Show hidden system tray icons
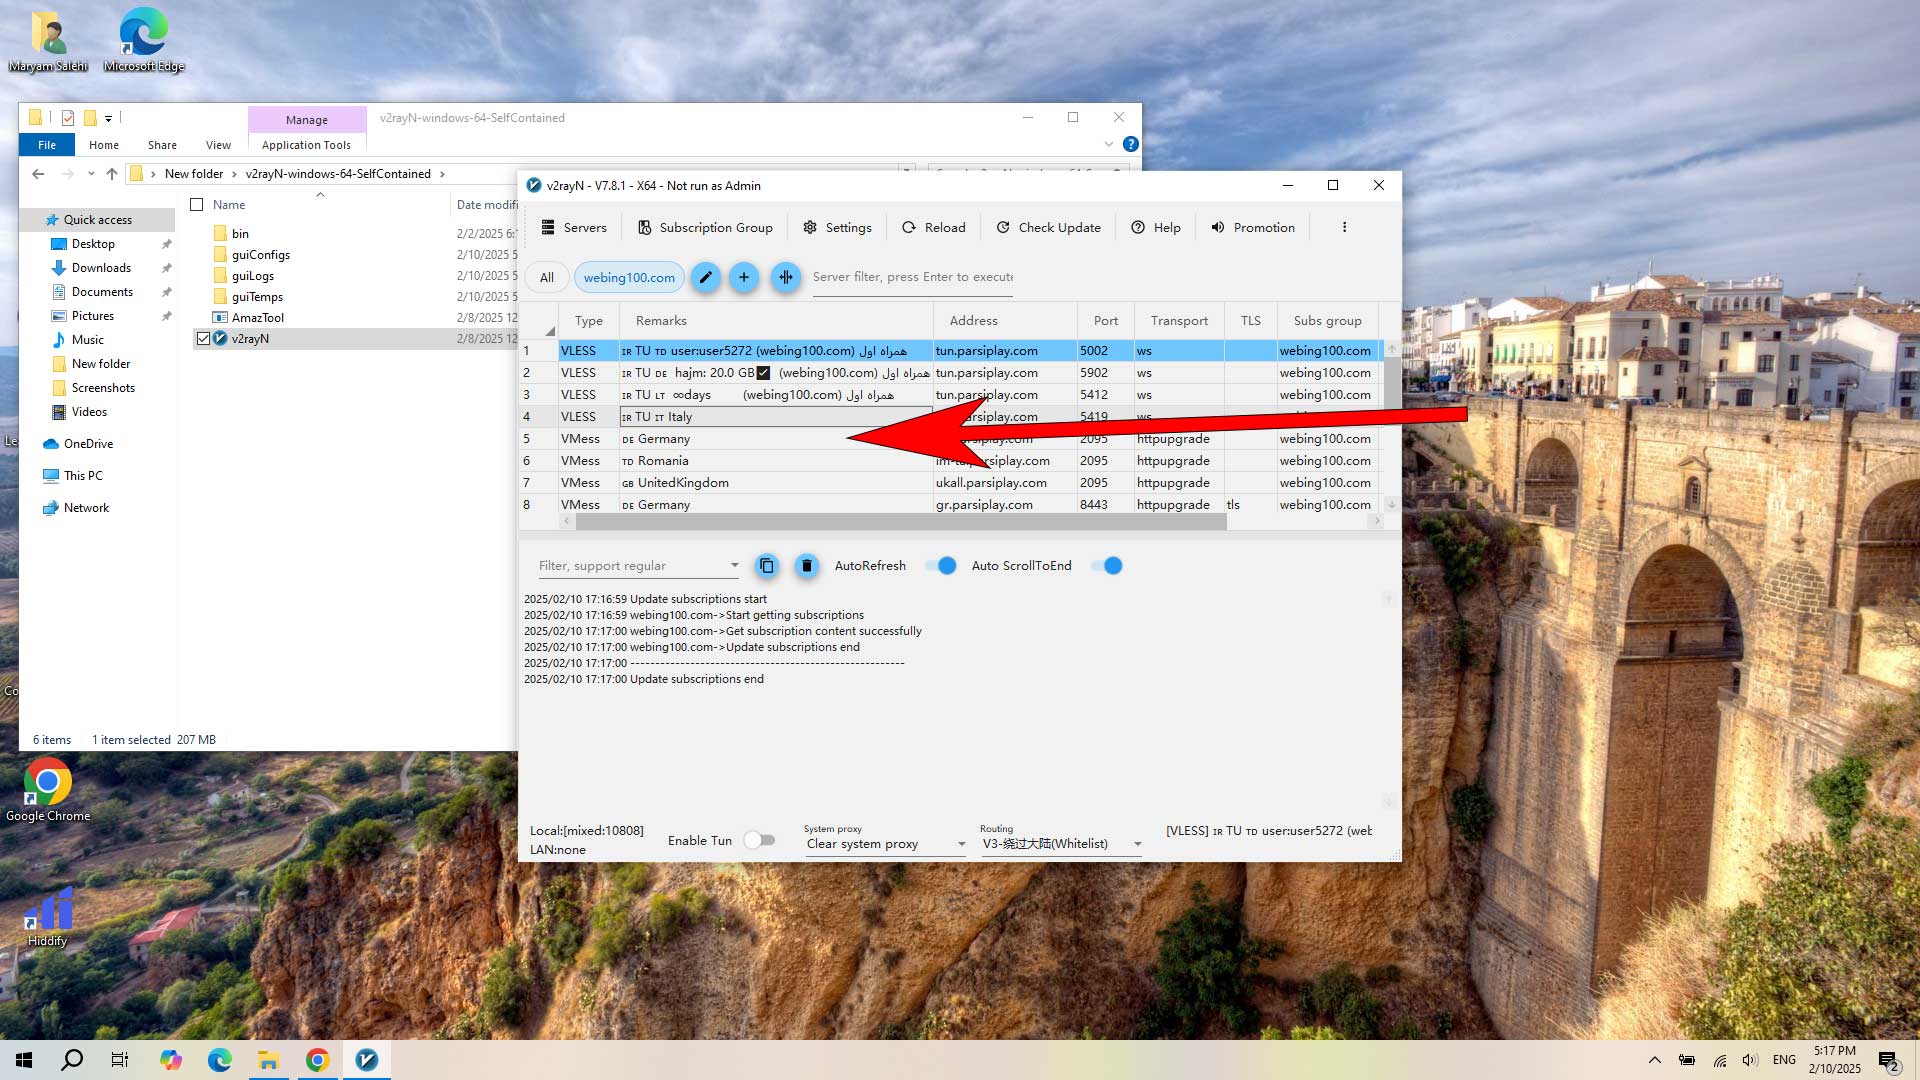 point(1654,1060)
